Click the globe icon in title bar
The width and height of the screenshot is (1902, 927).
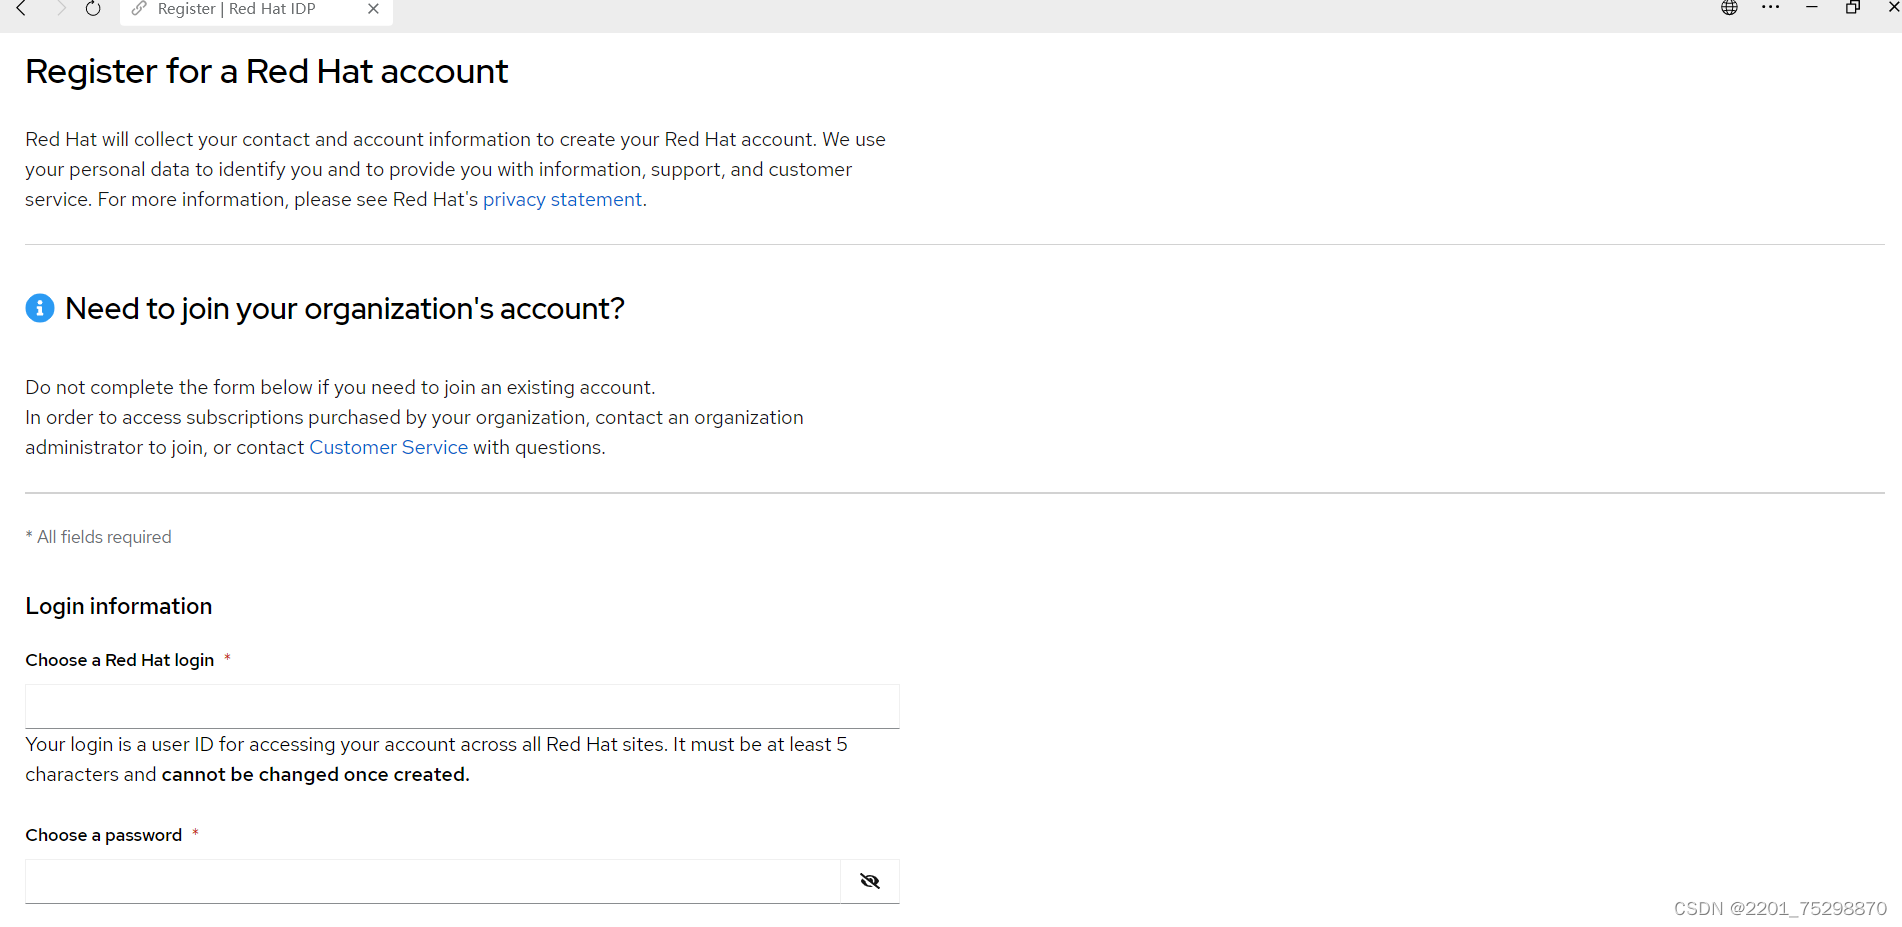(x=1729, y=8)
